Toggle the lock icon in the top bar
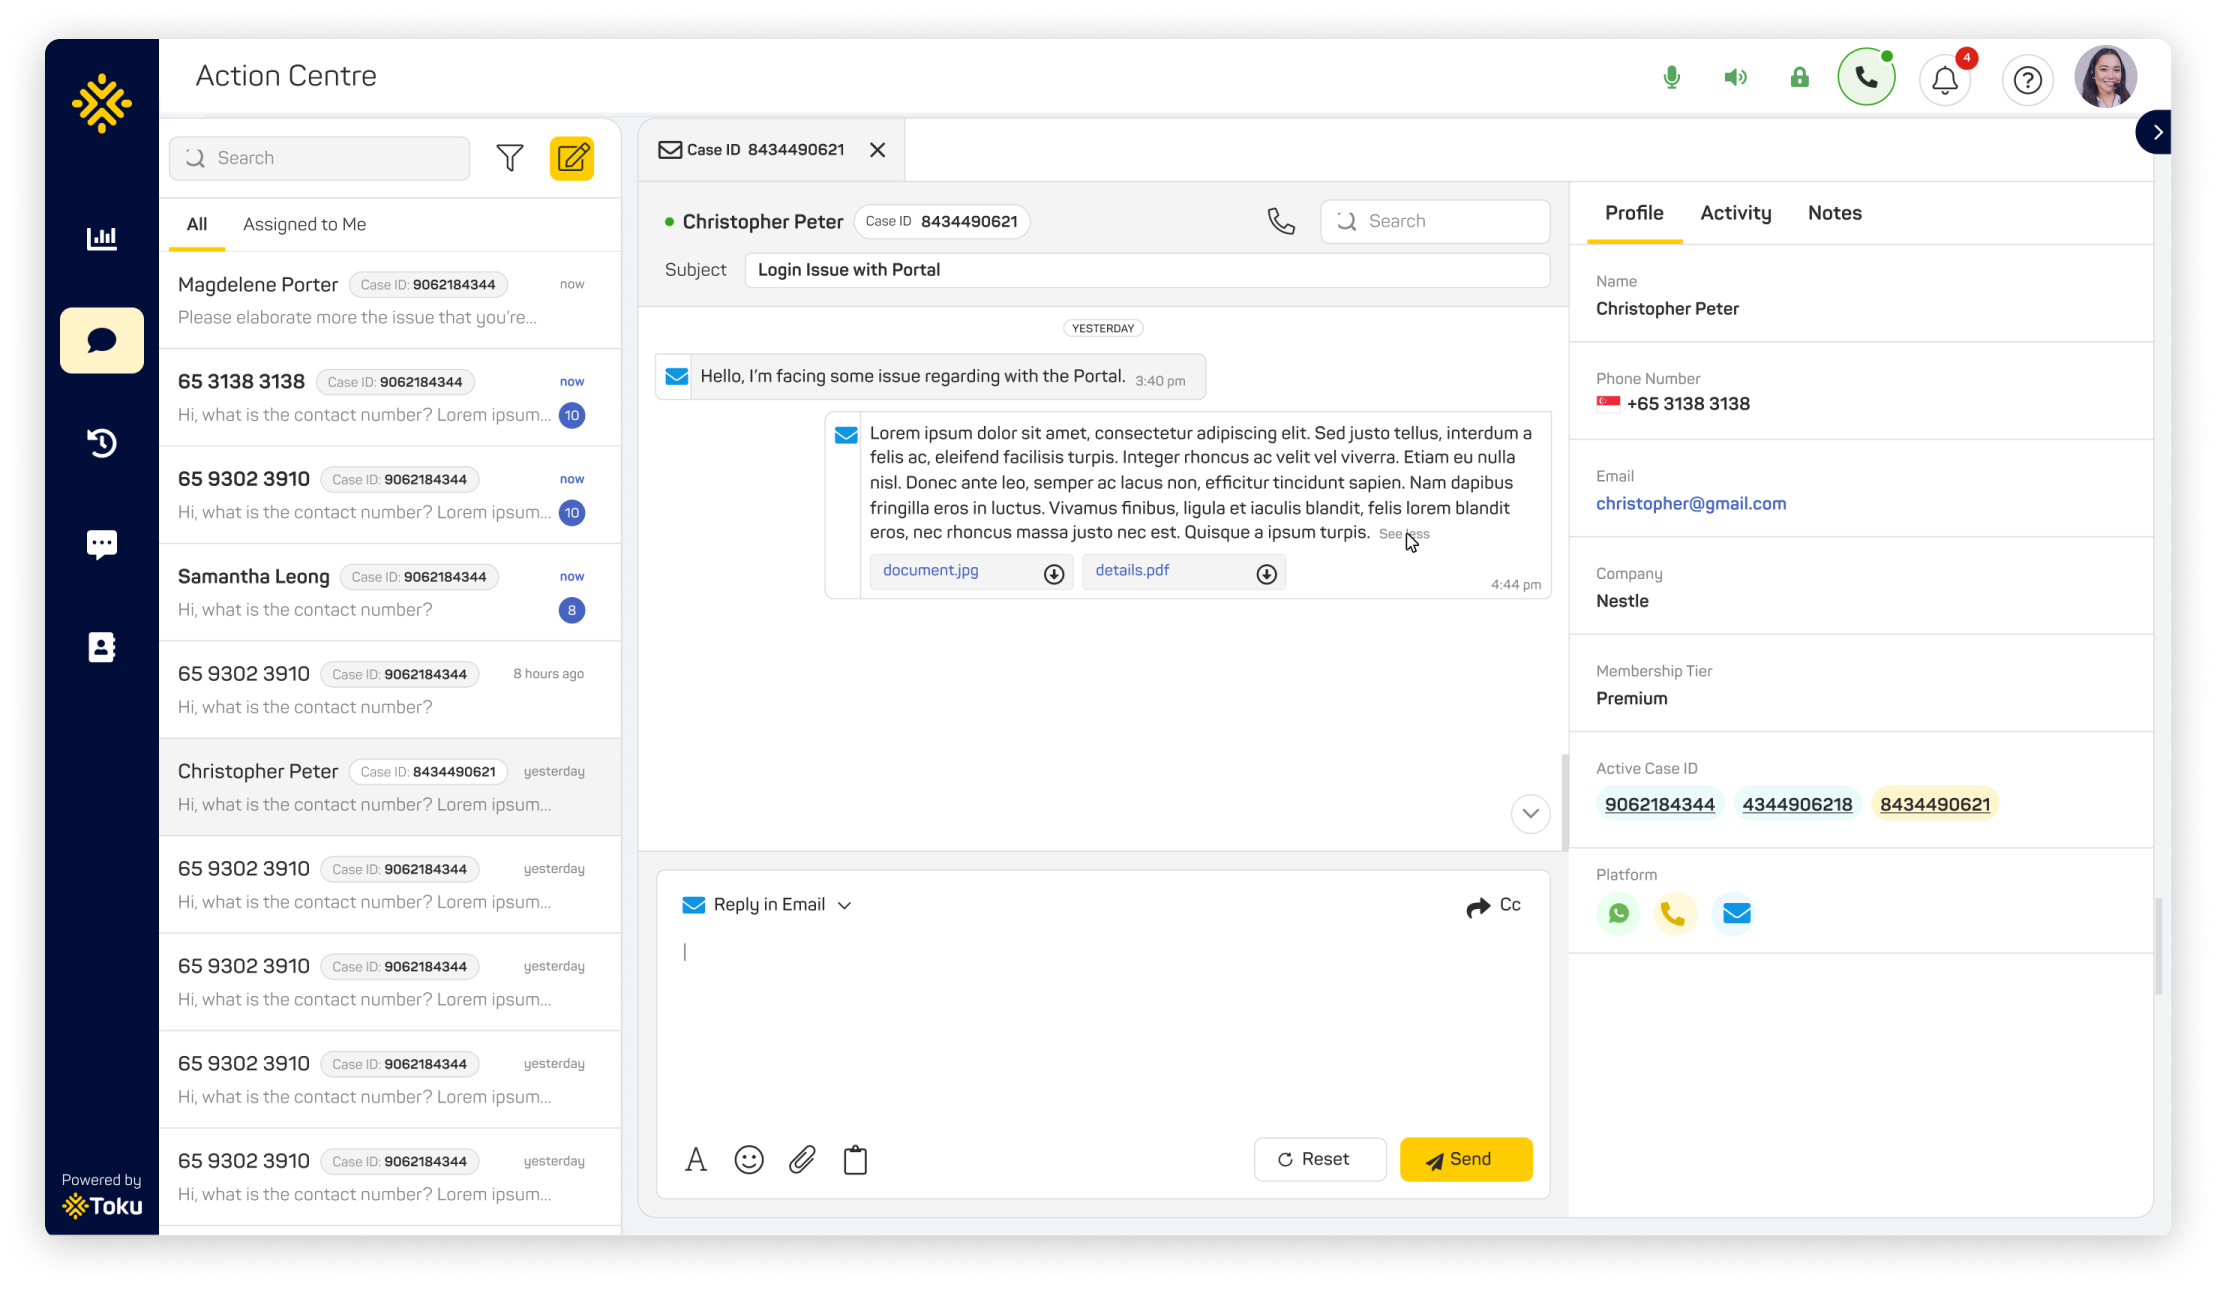Viewport: 2217px width, 1290px height. tap(1799, 76)
